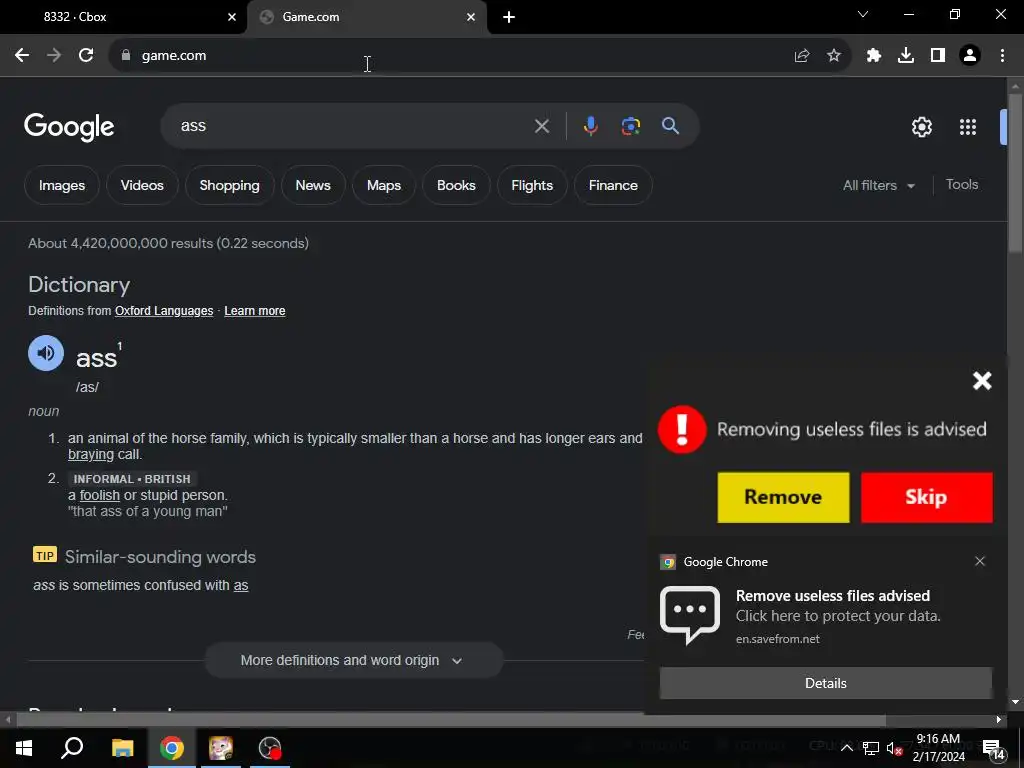Close the 'Removing useless files' popup
Screen dimensions: 1024x768
[x=982, y=381]
